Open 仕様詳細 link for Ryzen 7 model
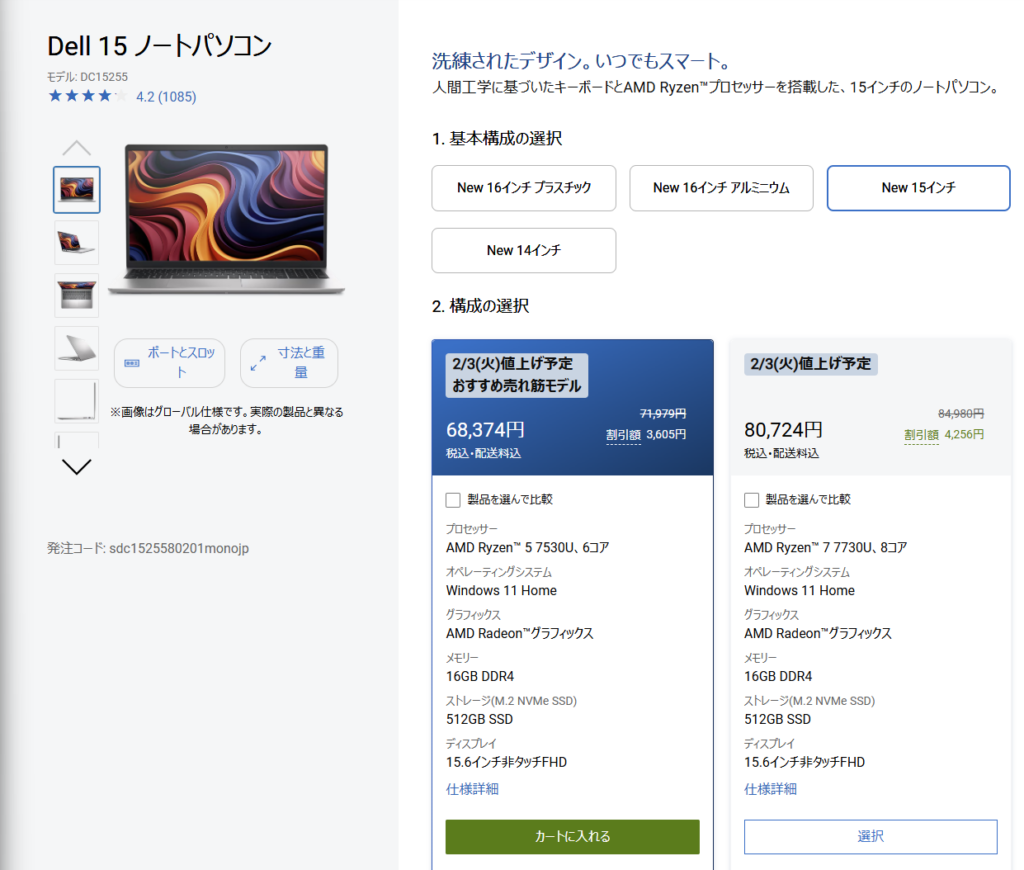 point(770,789)
